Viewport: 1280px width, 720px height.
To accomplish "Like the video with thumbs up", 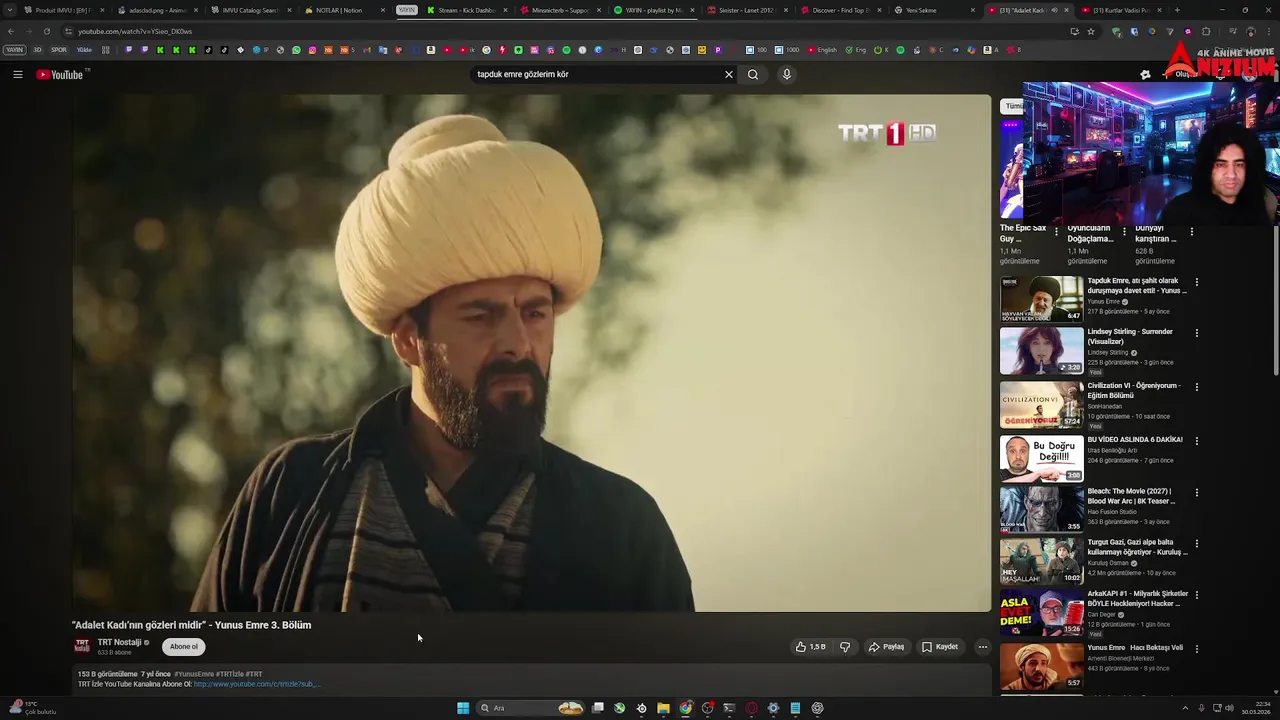I will click(811, 647).
